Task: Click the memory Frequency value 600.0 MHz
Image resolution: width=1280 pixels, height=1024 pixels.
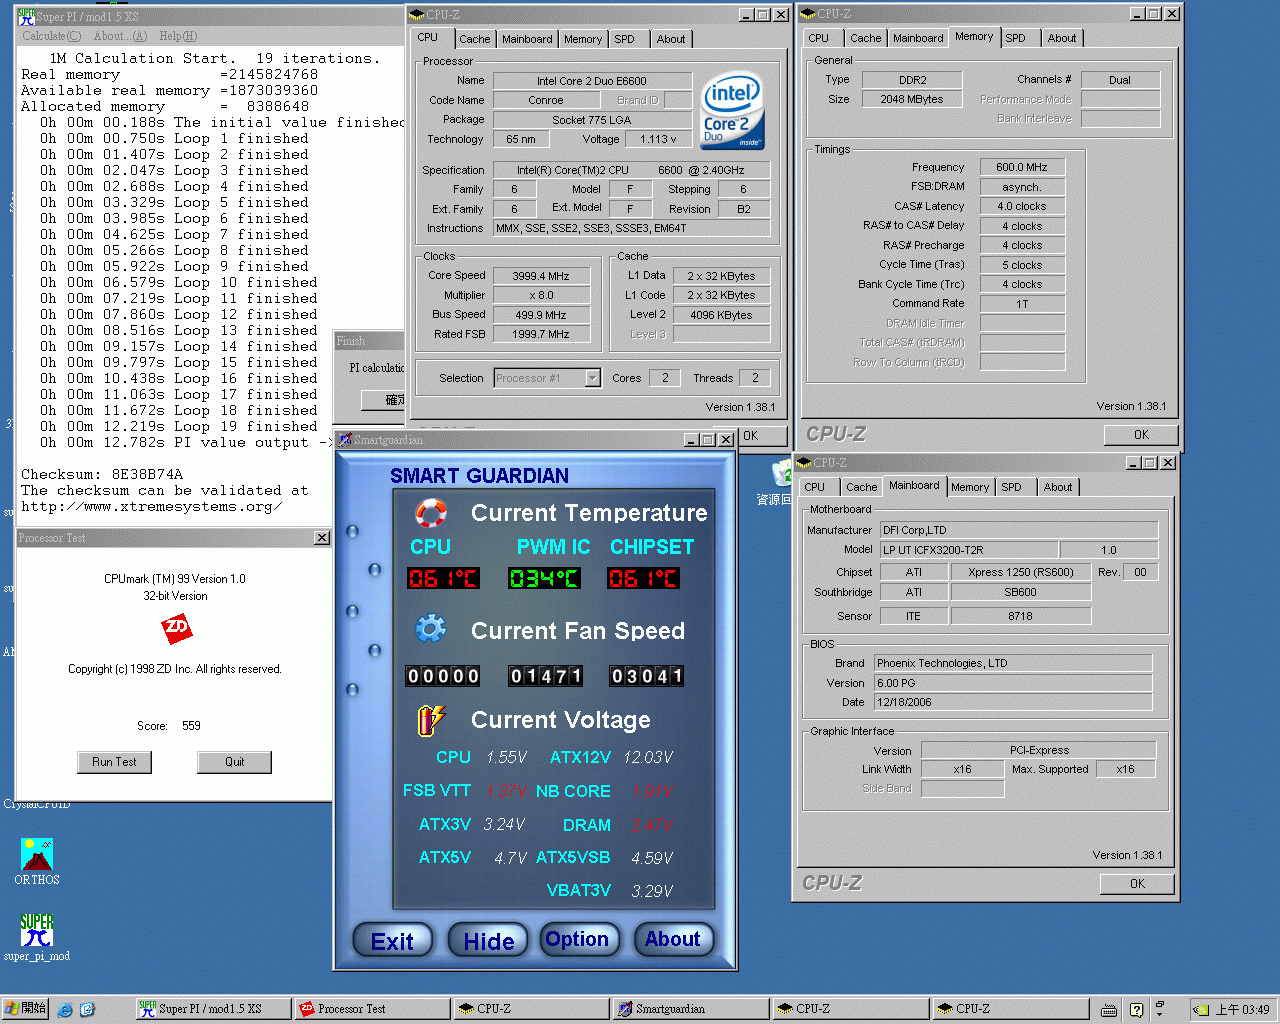Action: [1022, 168]
